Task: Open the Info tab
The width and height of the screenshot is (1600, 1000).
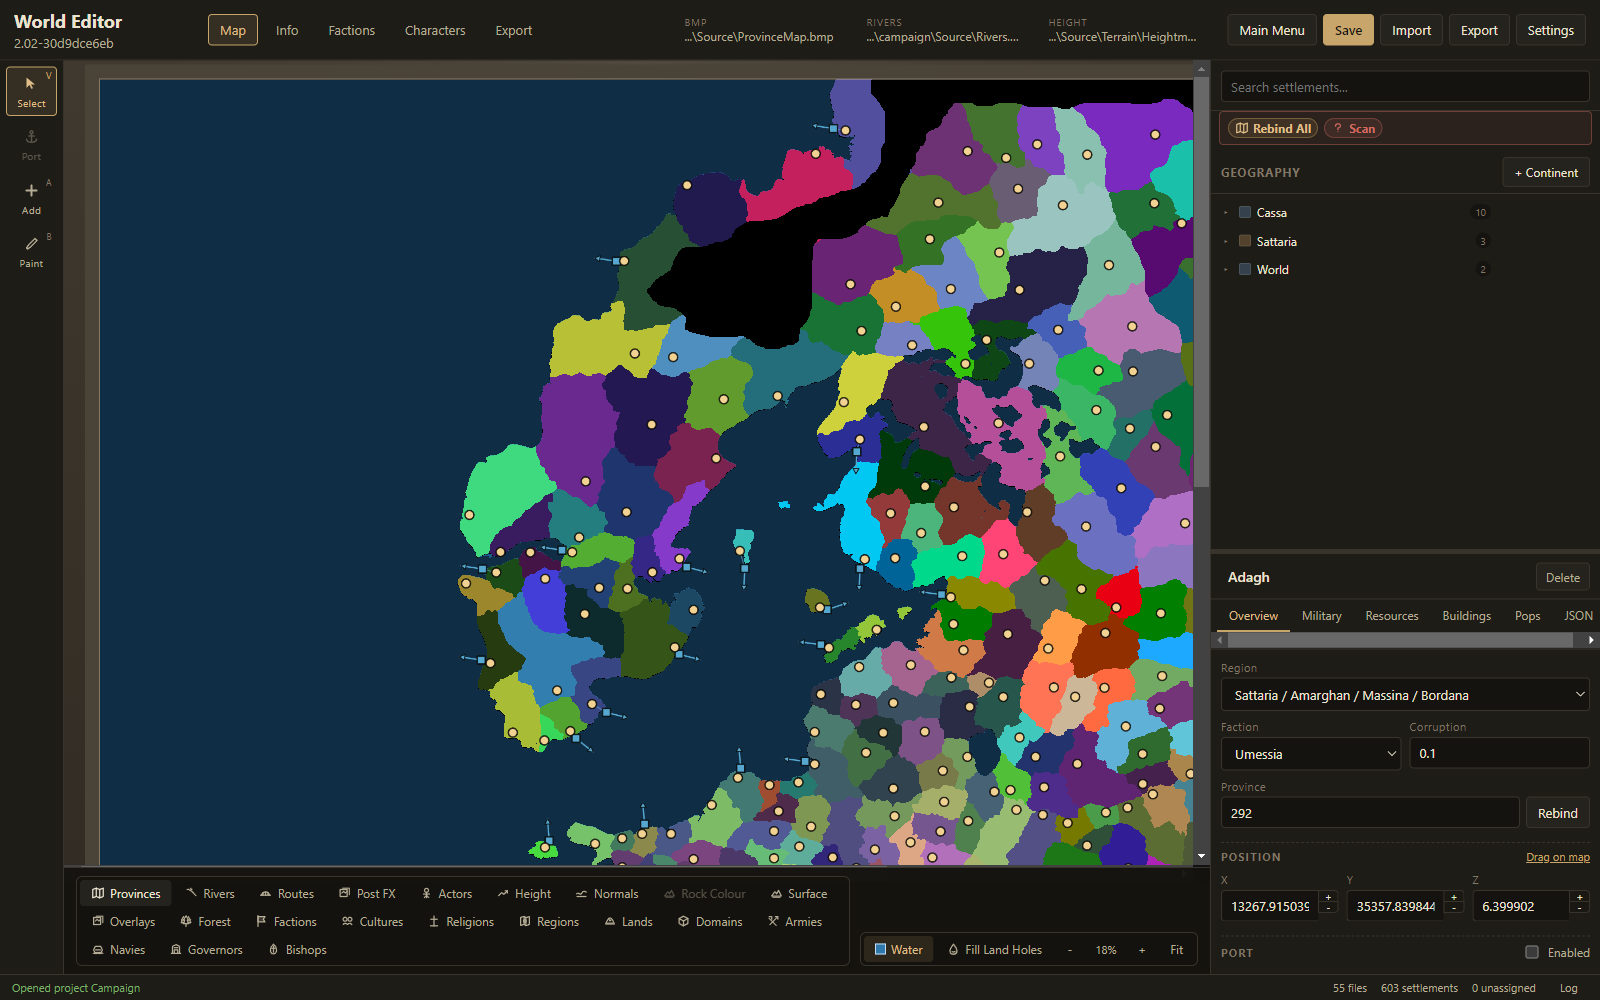Action: (287, 30)
